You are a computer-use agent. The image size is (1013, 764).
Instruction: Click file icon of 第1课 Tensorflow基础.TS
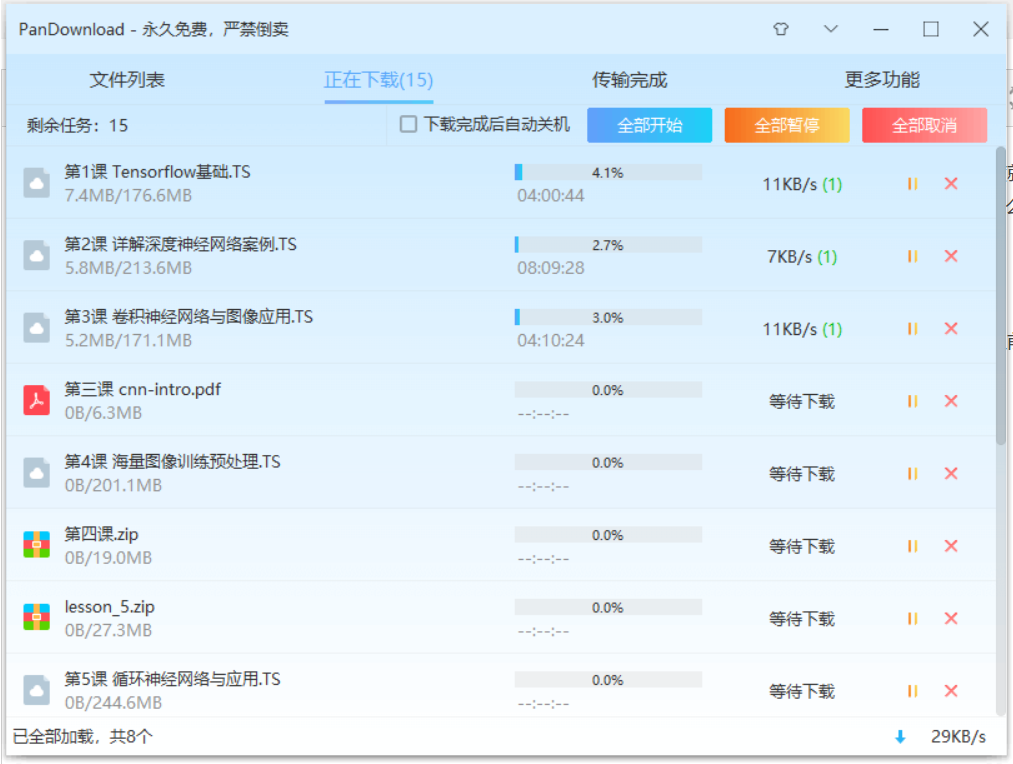pos(37,183)
